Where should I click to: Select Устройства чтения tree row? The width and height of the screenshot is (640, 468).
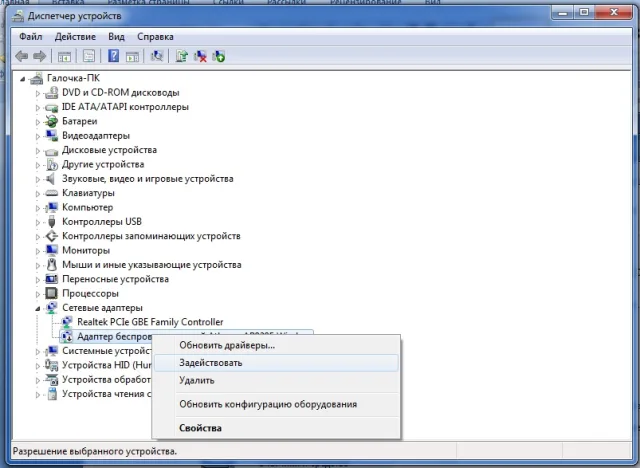click(106, 394)
